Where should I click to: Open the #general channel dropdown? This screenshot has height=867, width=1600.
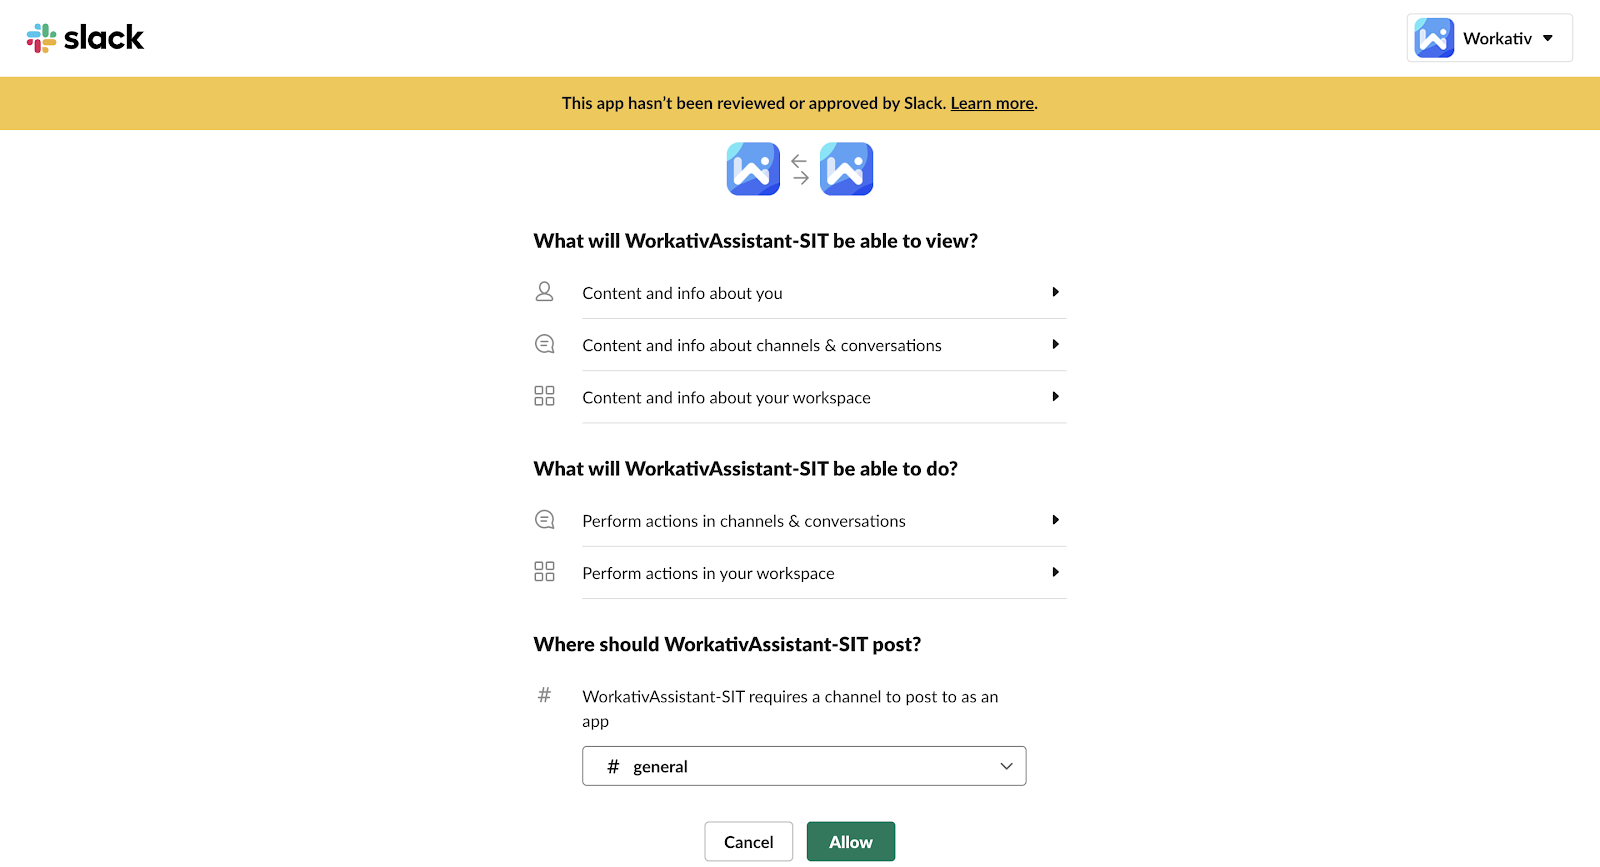click(804, 766)
